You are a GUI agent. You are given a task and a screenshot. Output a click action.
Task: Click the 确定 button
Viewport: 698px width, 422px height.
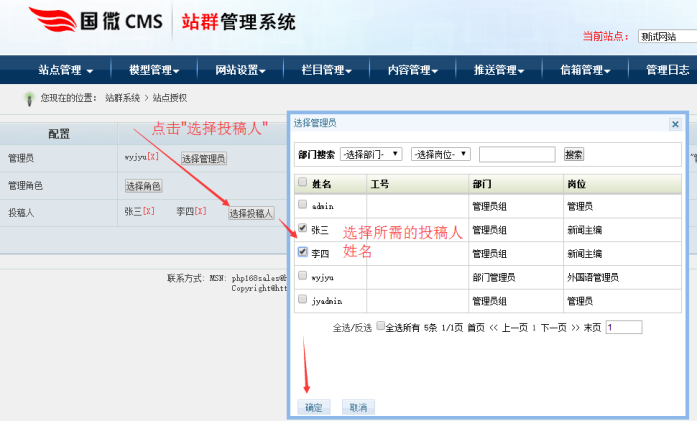[311, 407]
